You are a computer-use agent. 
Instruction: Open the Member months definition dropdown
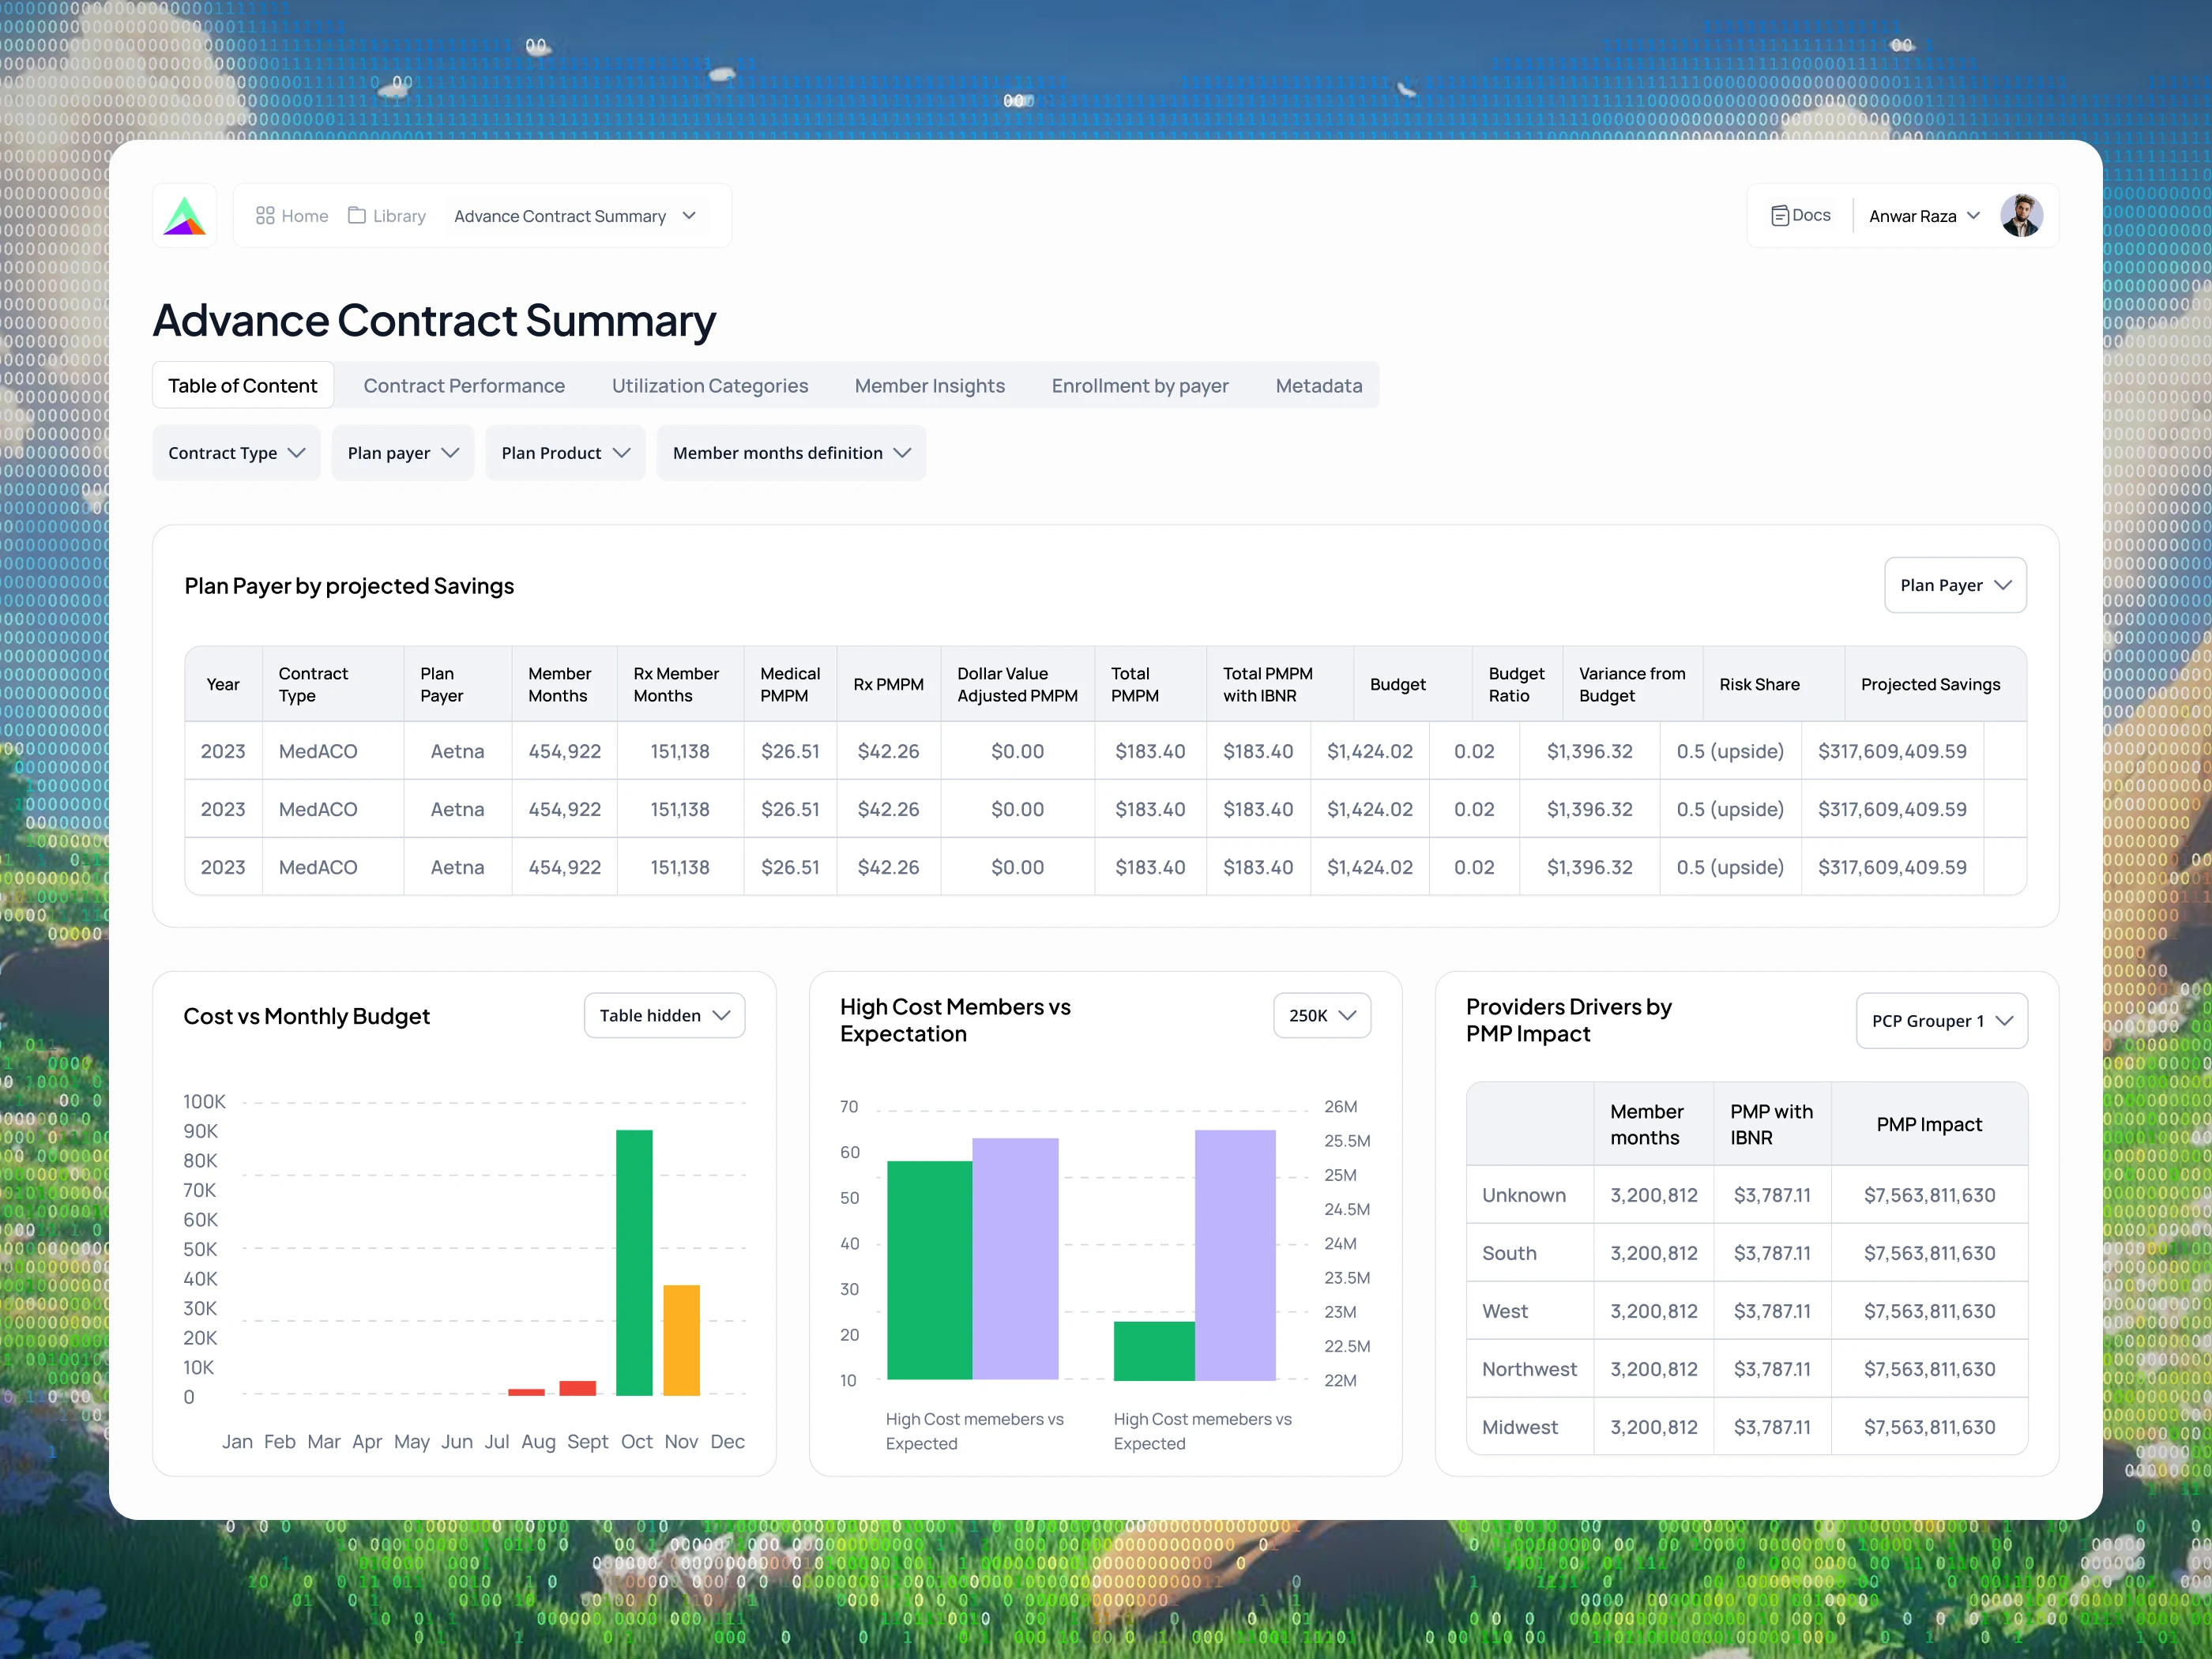pyautogui.click(x=792, y=453)
